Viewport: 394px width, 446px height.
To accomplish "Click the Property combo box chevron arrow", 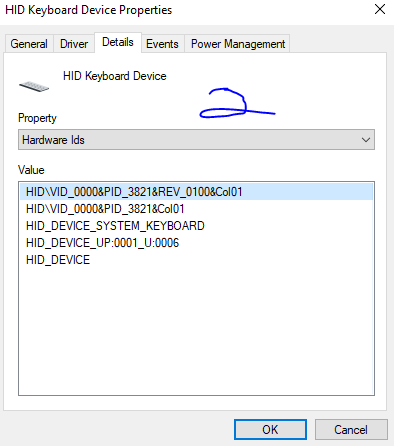I will tap(366, 140).
